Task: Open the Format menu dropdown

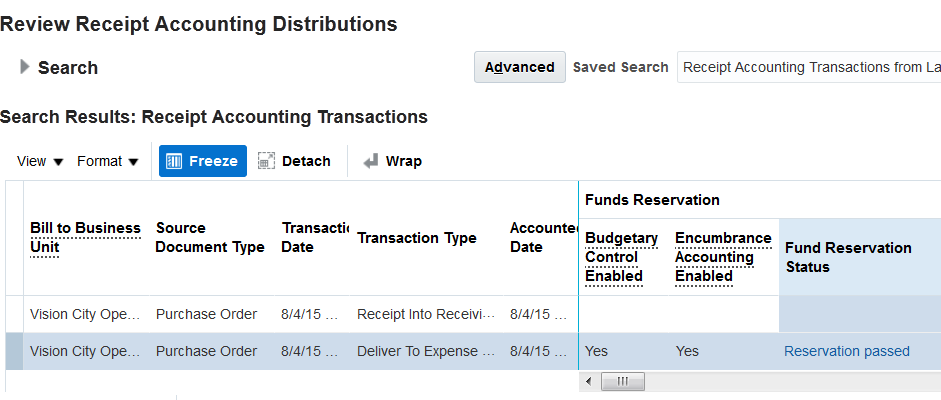Action: pyautogui.click(x=108, y=161)
